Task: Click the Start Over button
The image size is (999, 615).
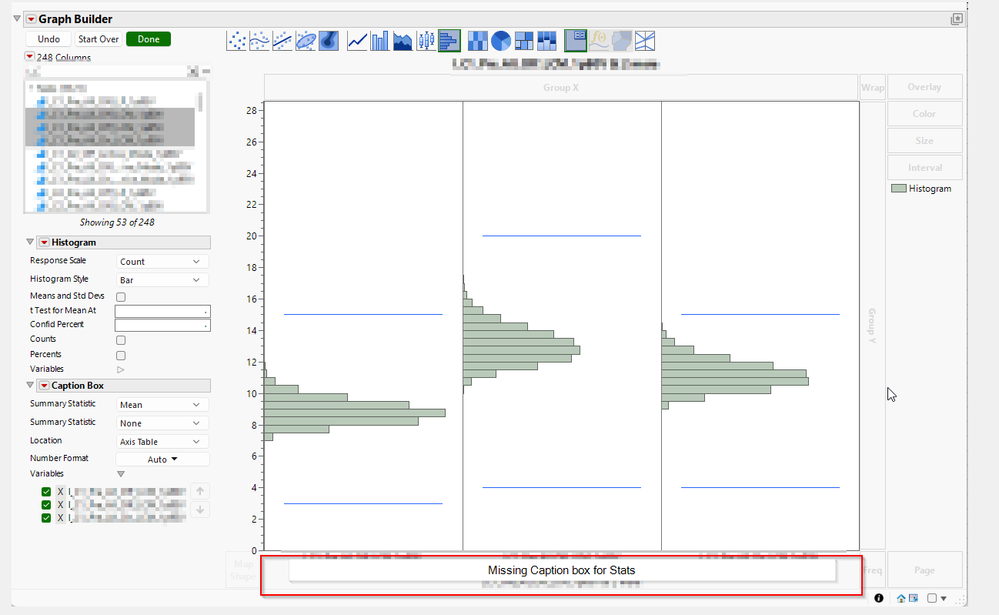Action: tap(98, 39)
